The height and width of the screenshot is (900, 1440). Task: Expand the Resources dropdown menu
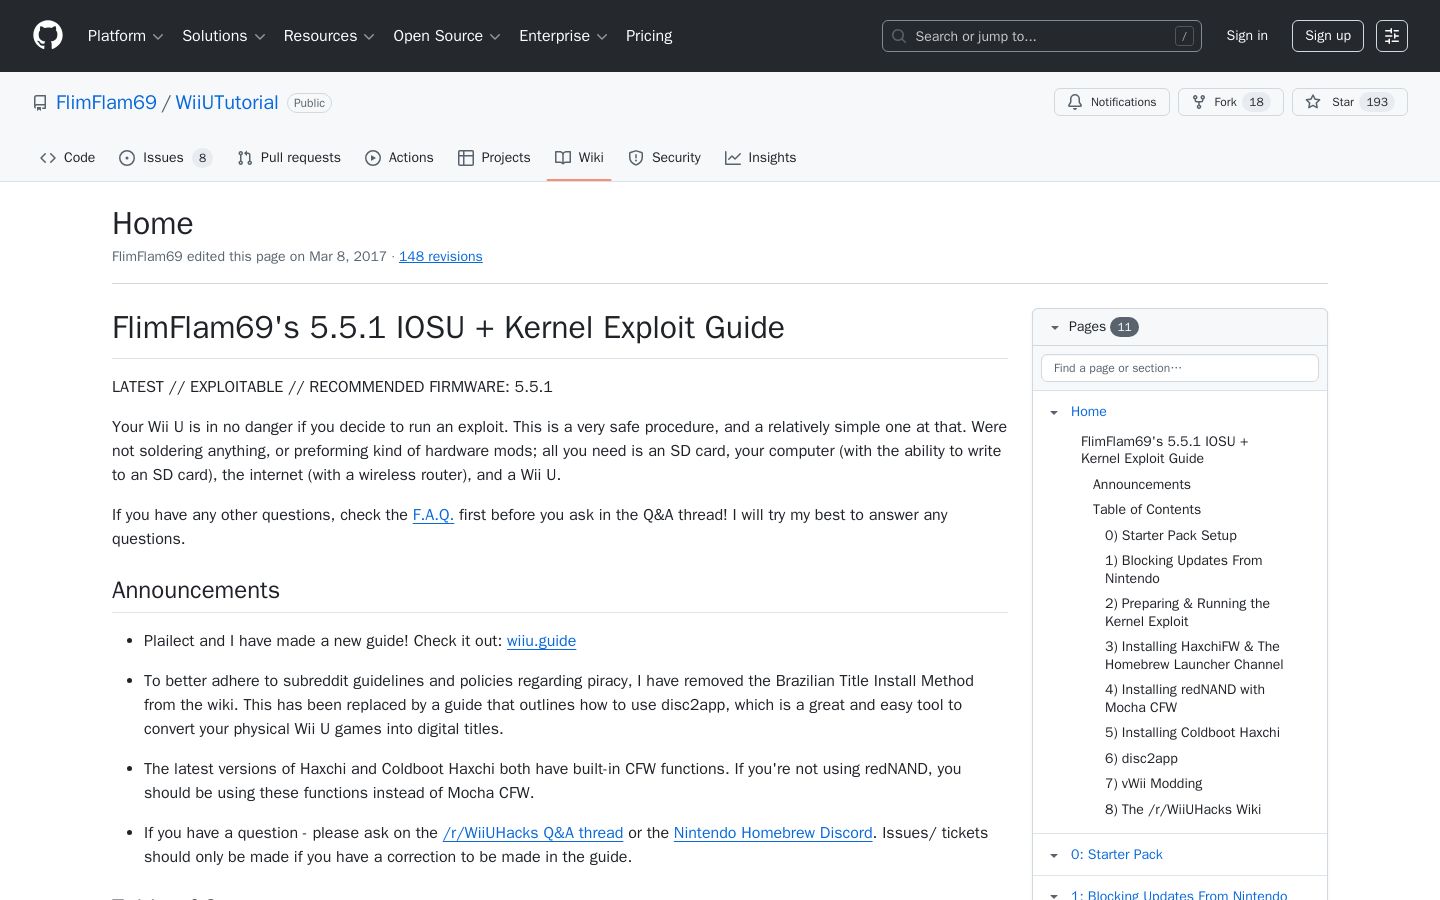(329, 36)
